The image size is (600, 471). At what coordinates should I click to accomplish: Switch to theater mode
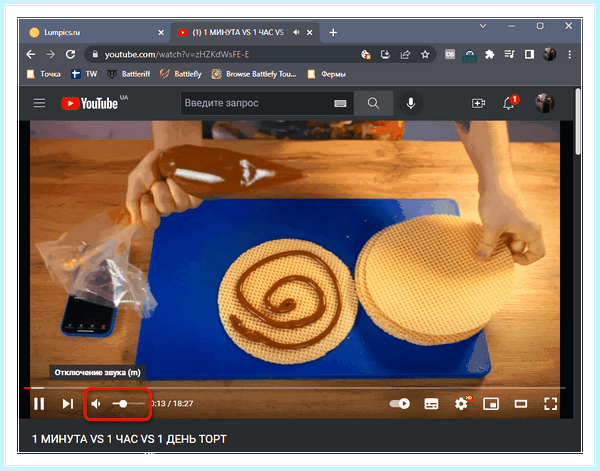pyautogui.click(x=521, y=404)
